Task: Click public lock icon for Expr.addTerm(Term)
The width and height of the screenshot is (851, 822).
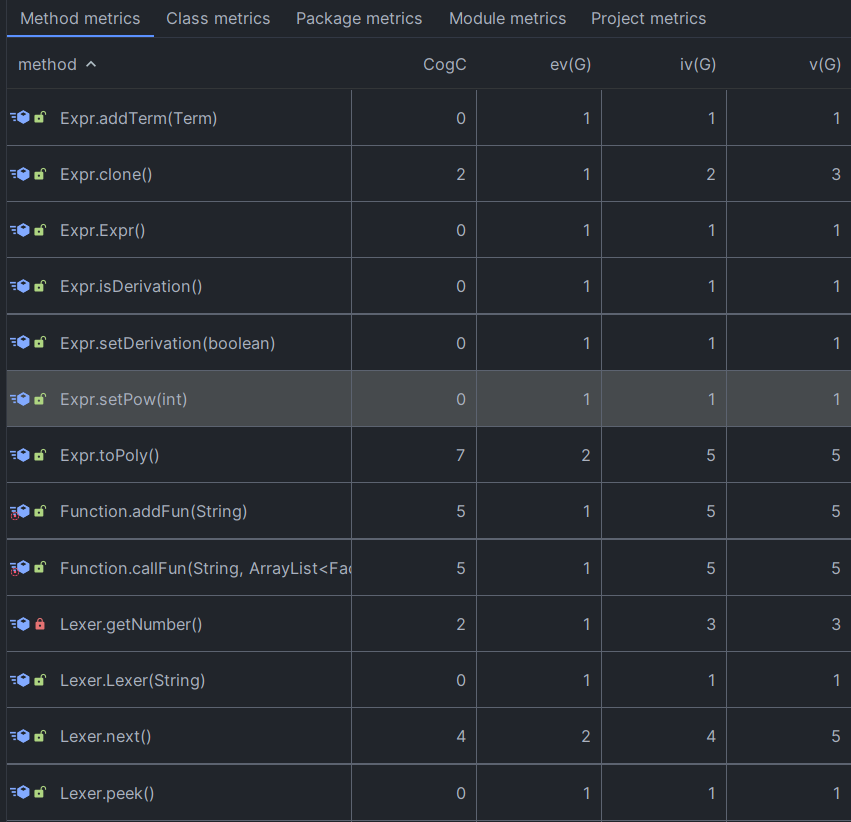Action: (40, 117)
